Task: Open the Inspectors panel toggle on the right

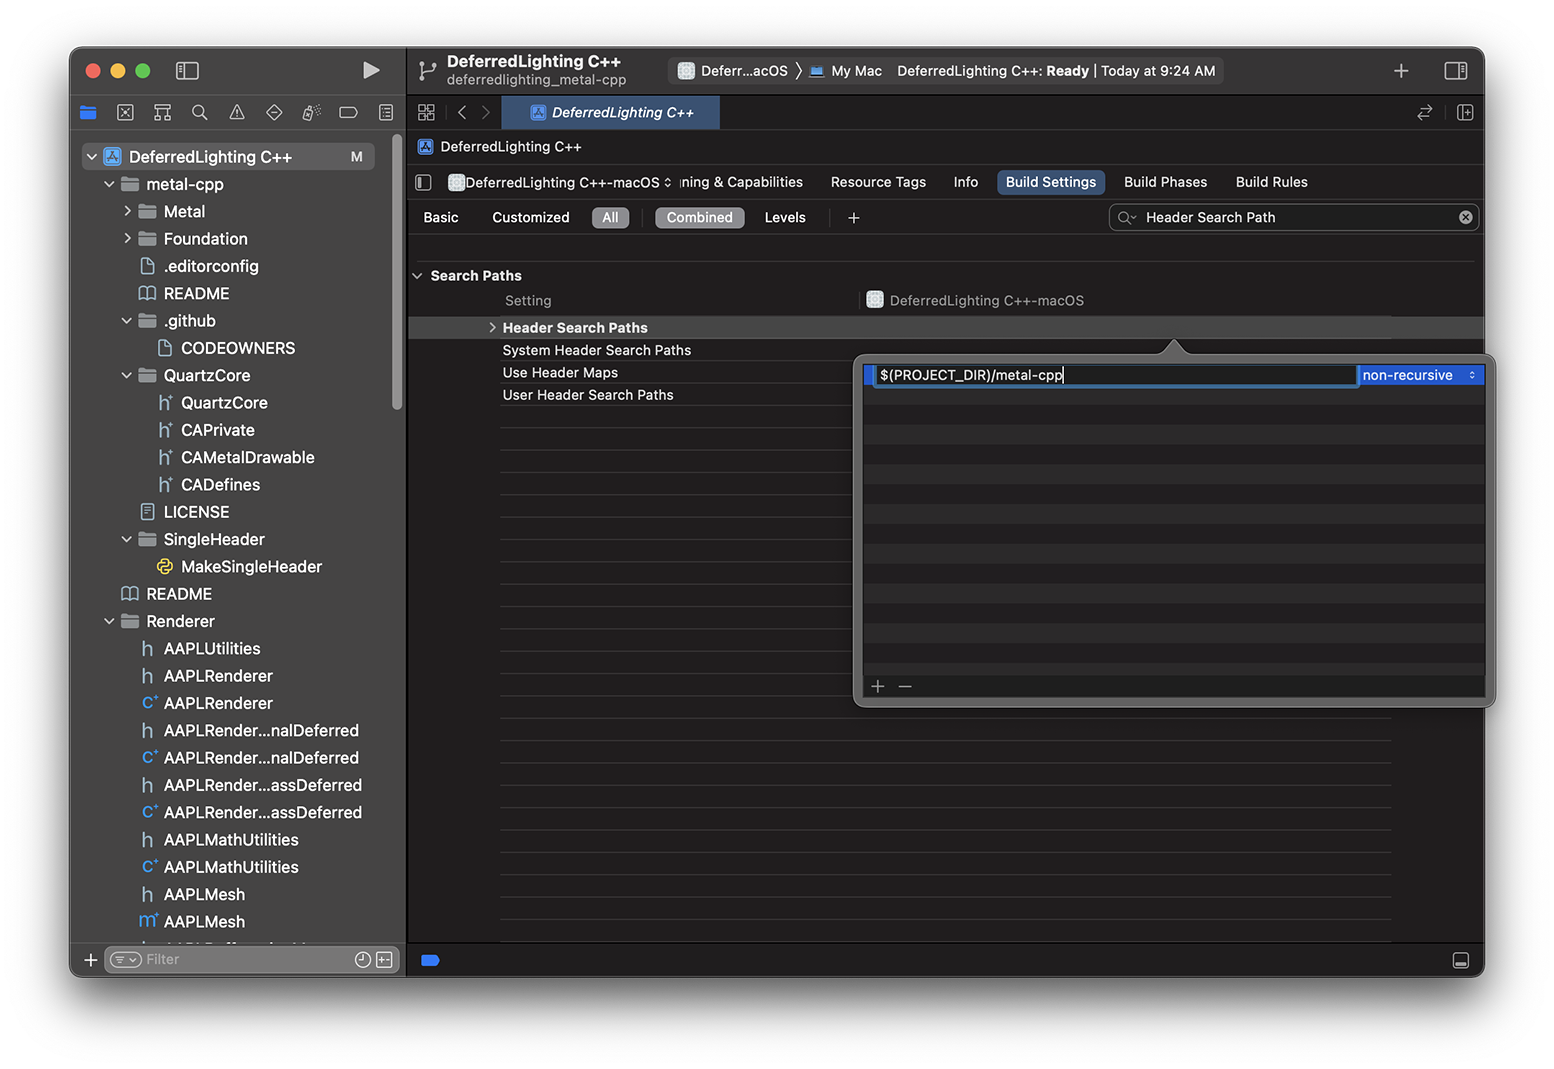Action: (x=1456, y=70)
